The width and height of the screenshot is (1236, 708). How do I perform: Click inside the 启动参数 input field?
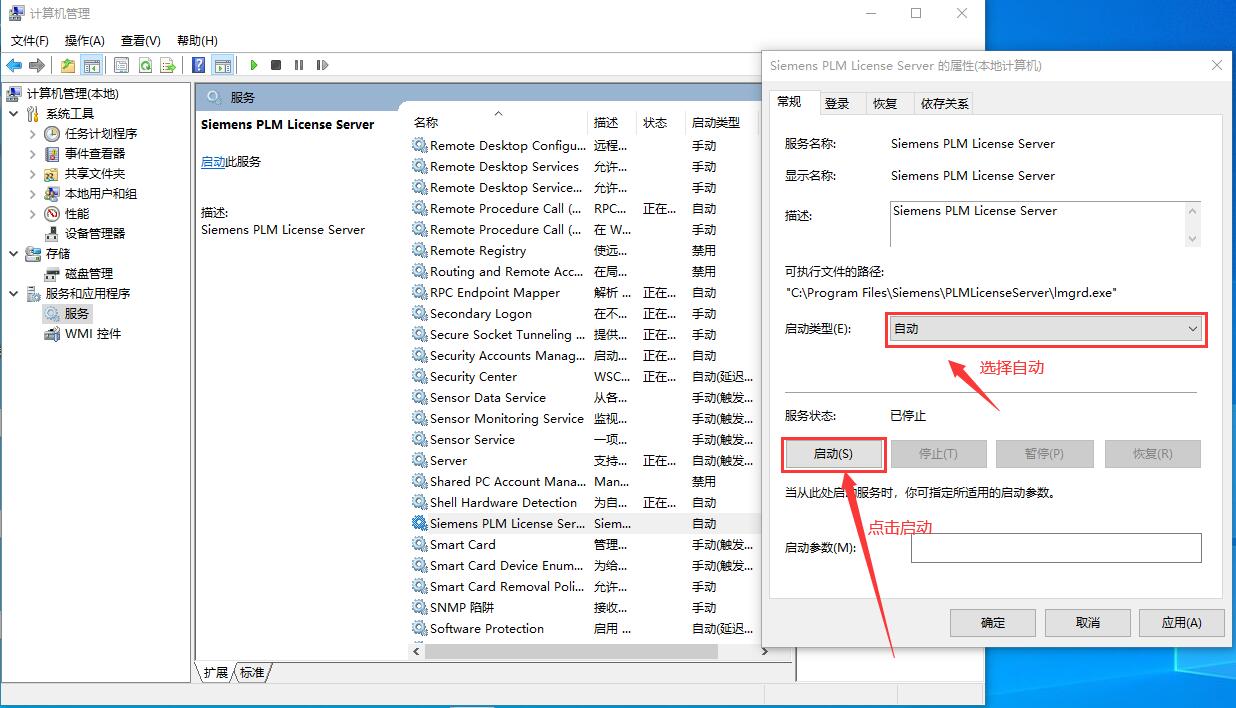pyautogui.click(x=1055, y=547)
